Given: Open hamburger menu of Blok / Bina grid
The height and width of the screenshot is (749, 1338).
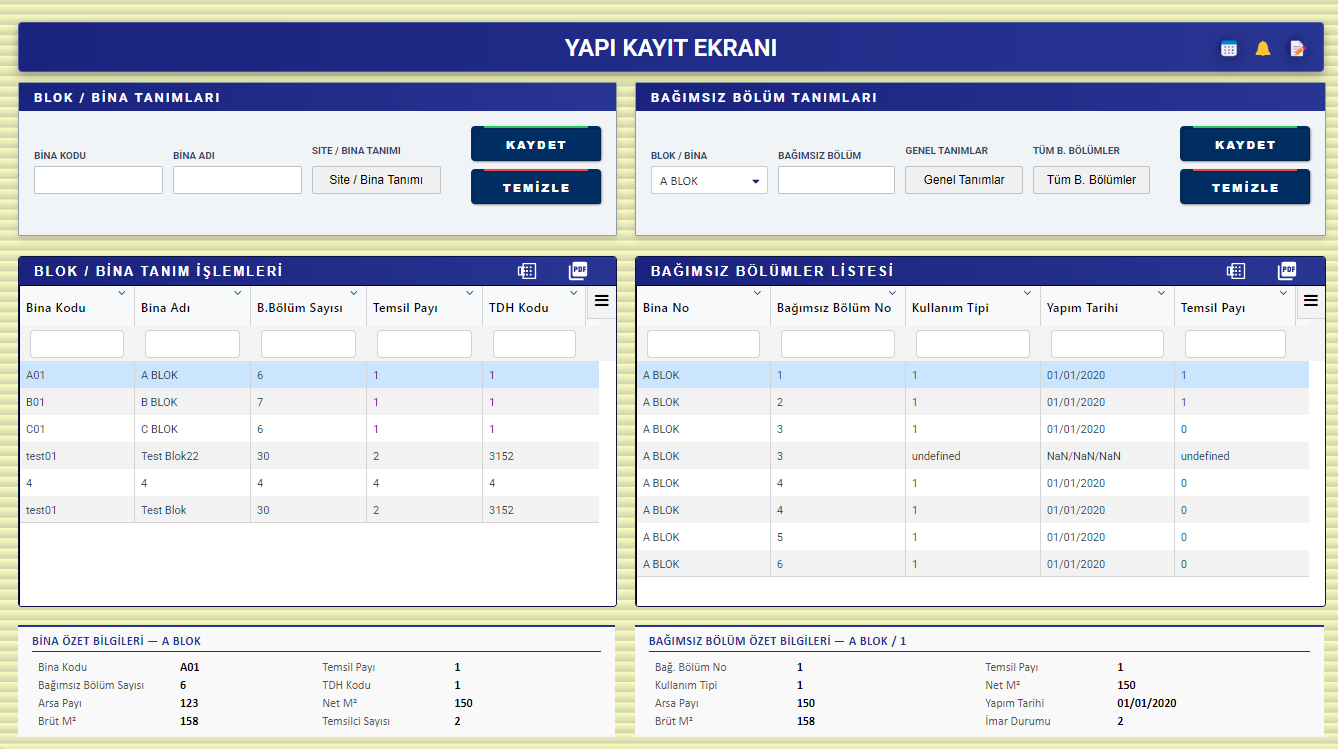Looking at the screenshot, I should tap(601, 300).
